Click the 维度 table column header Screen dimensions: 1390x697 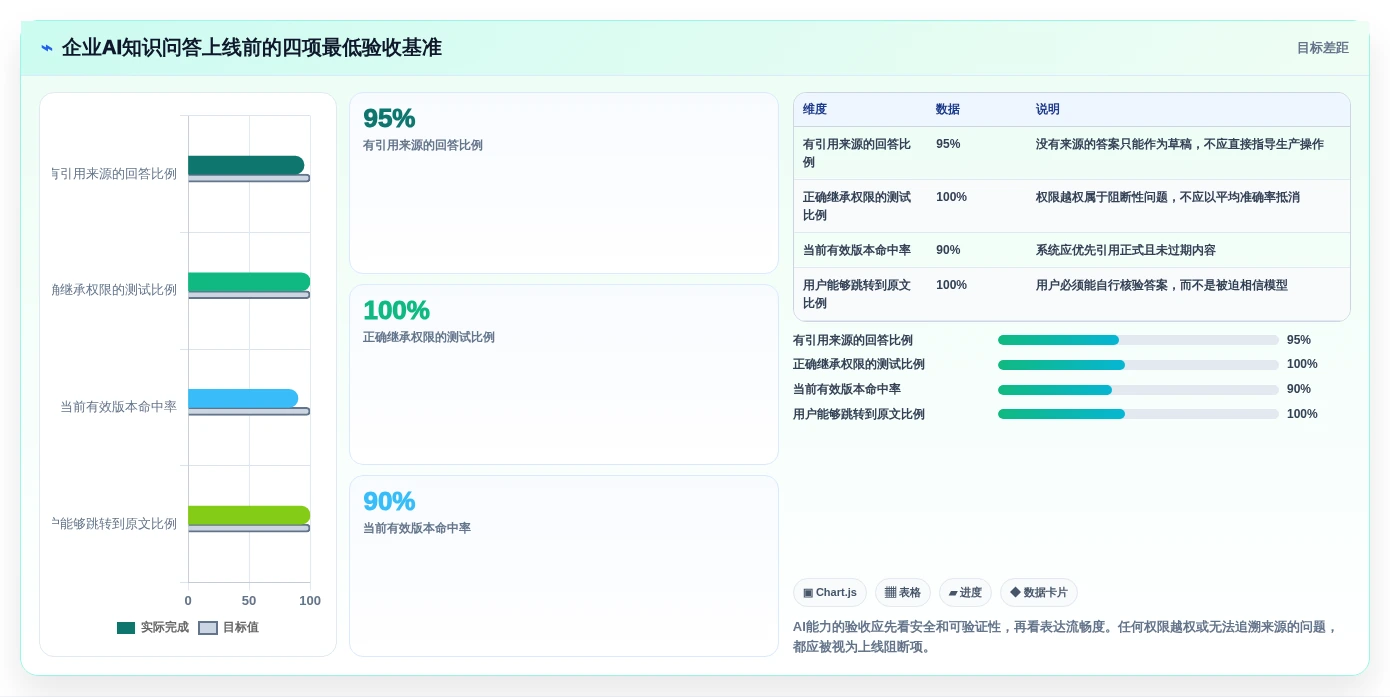pyautogui.click(x=815, y=110)
